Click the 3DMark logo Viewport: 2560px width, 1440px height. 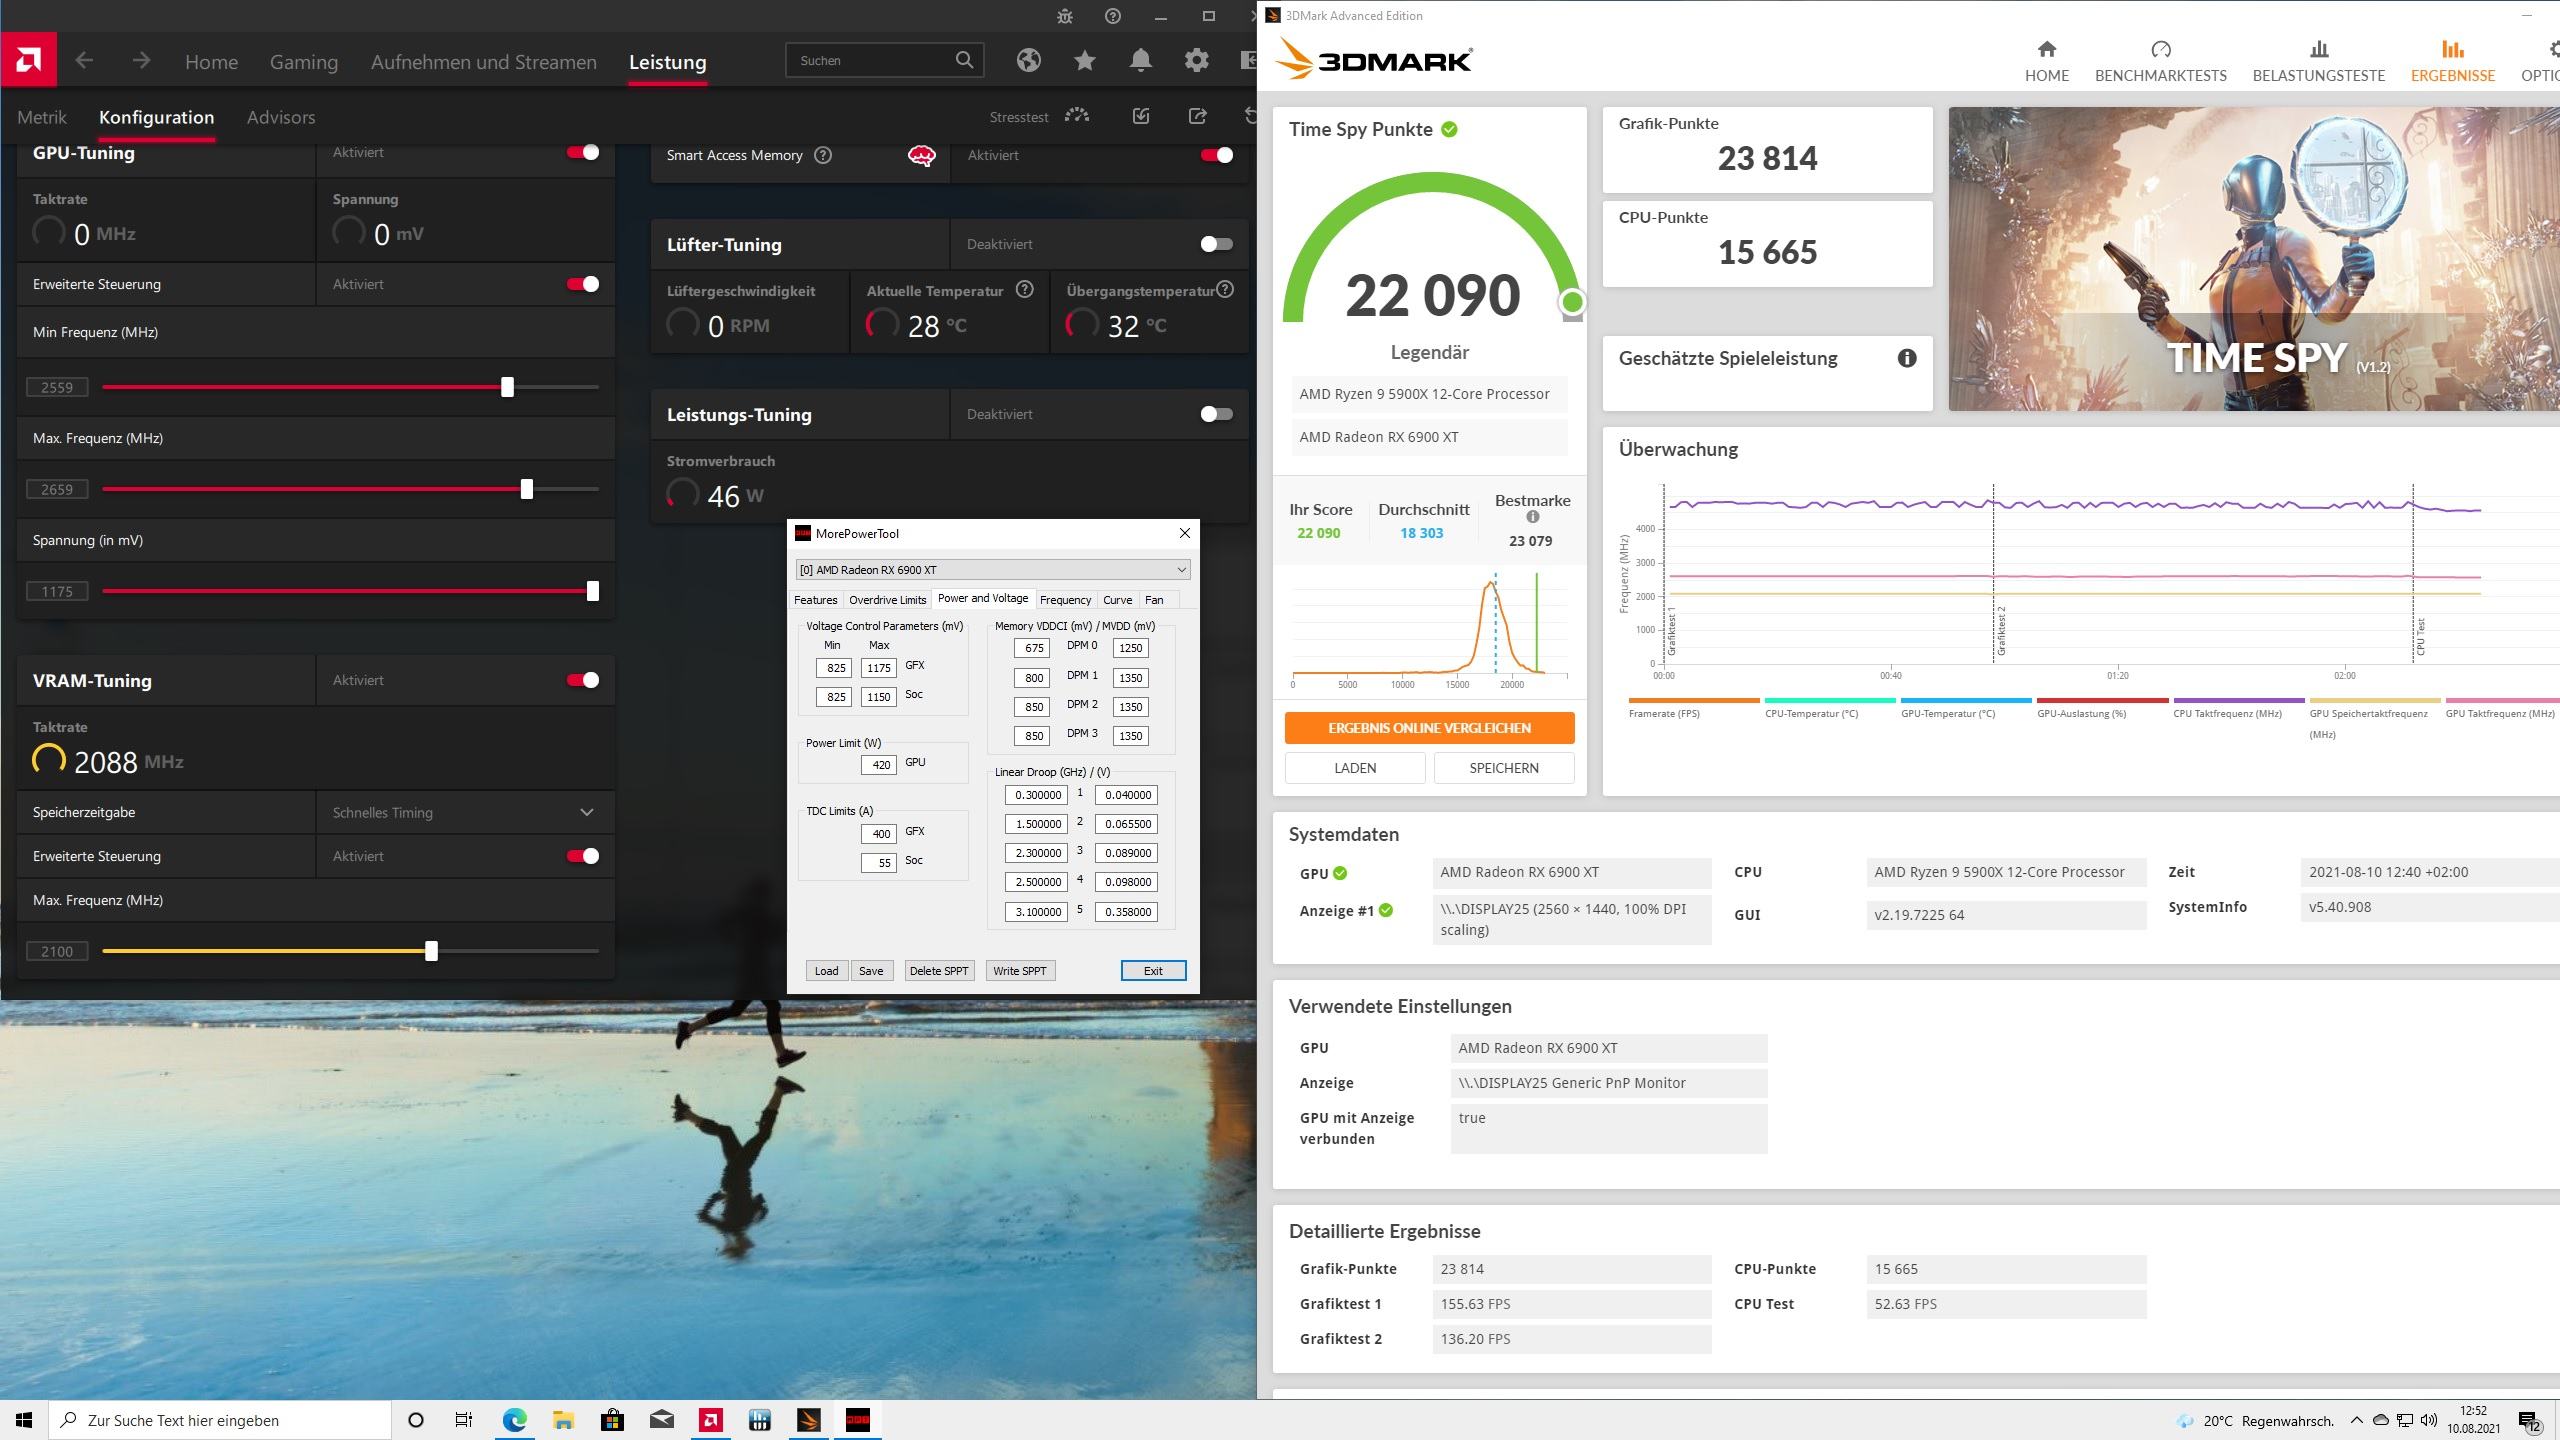point(1374,59)
